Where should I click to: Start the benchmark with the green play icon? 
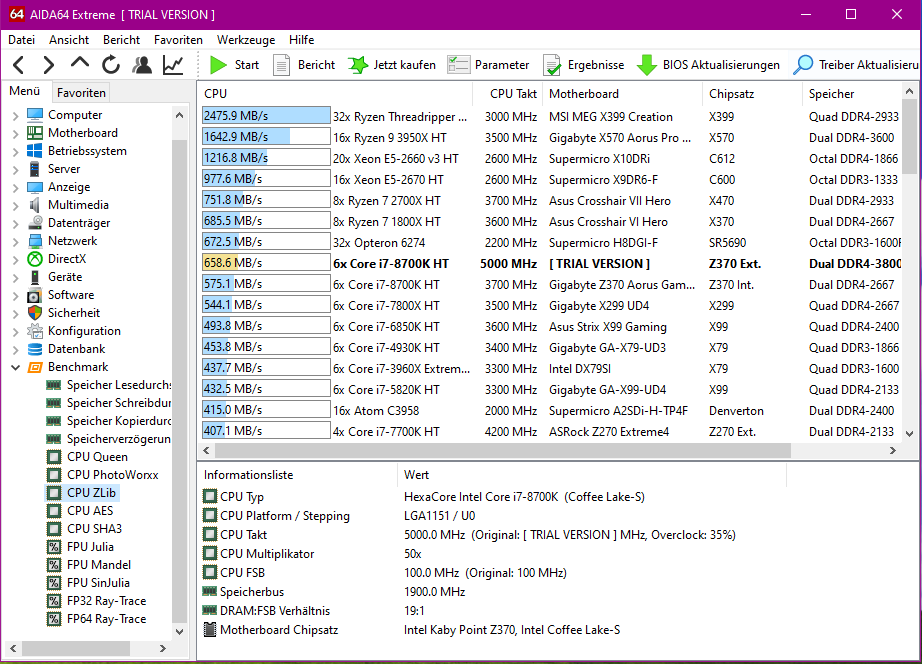click(x=218, y=65)
